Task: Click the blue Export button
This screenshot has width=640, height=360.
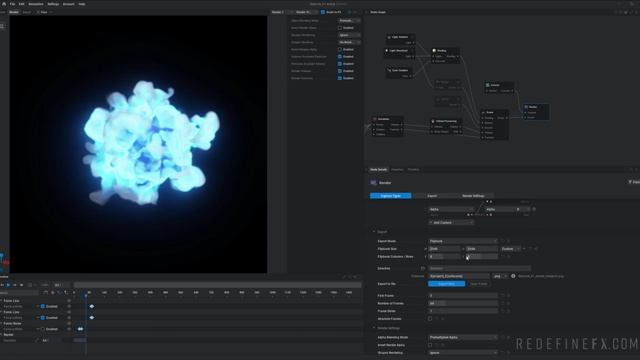Action: click(x=446, y=284)
